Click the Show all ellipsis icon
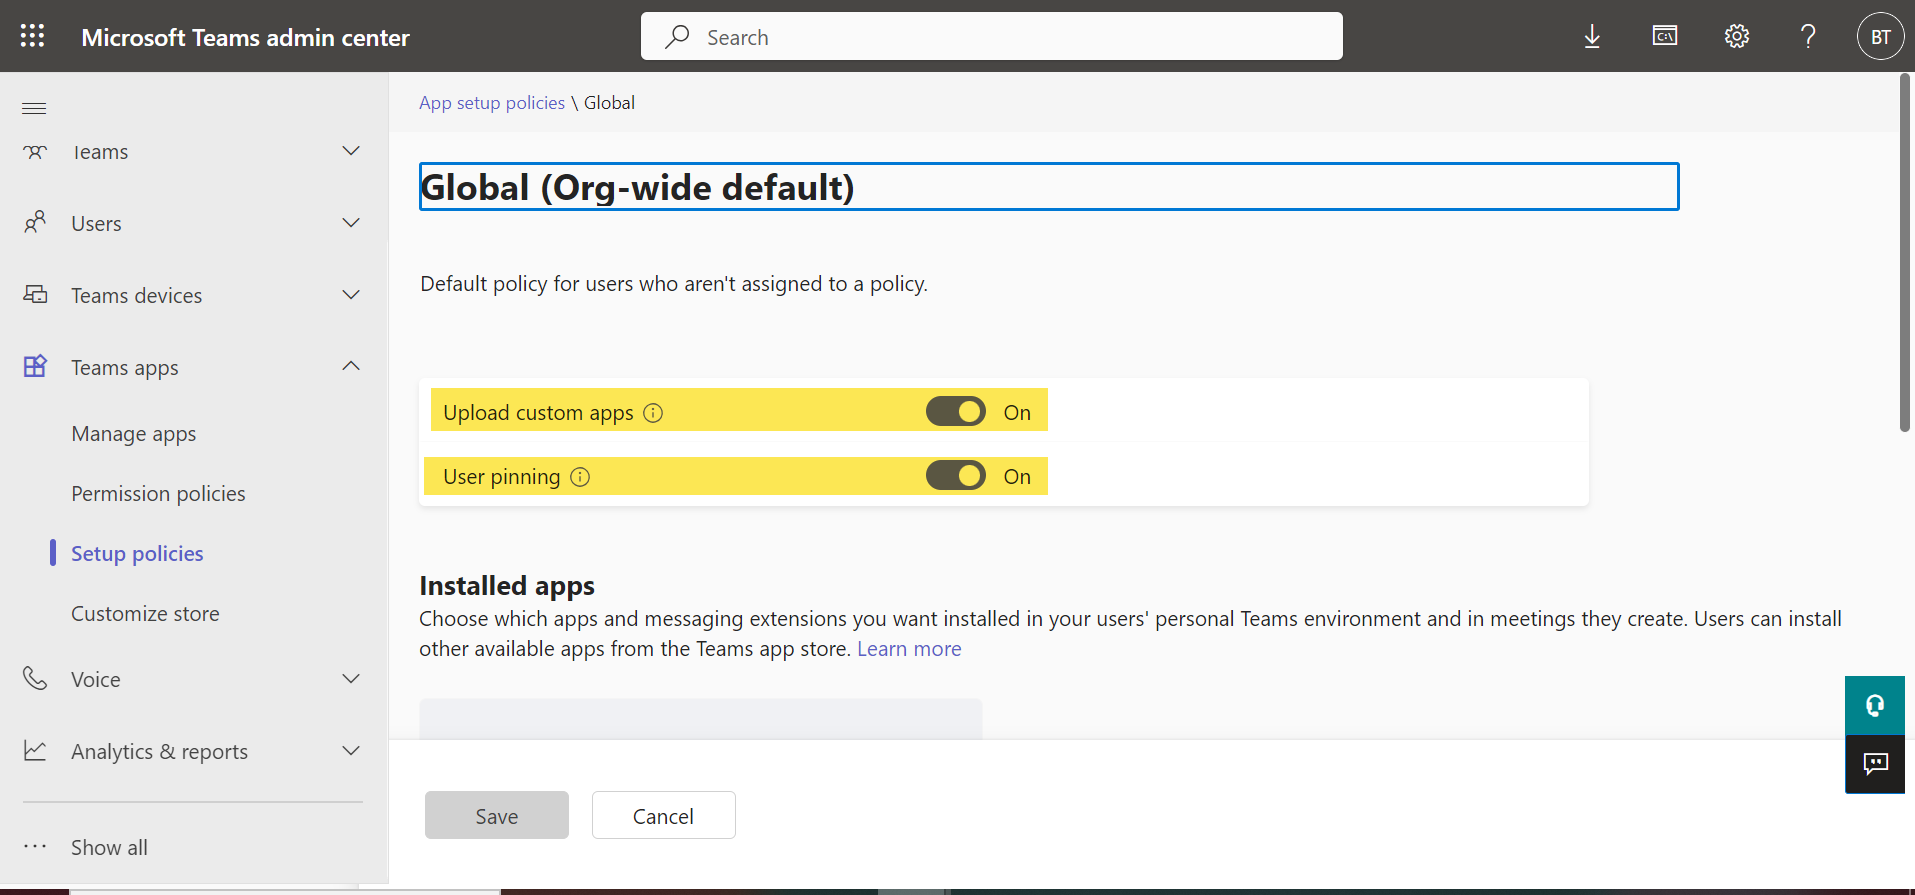Viewport: 1915px width, 895px height. pos(35,846)
